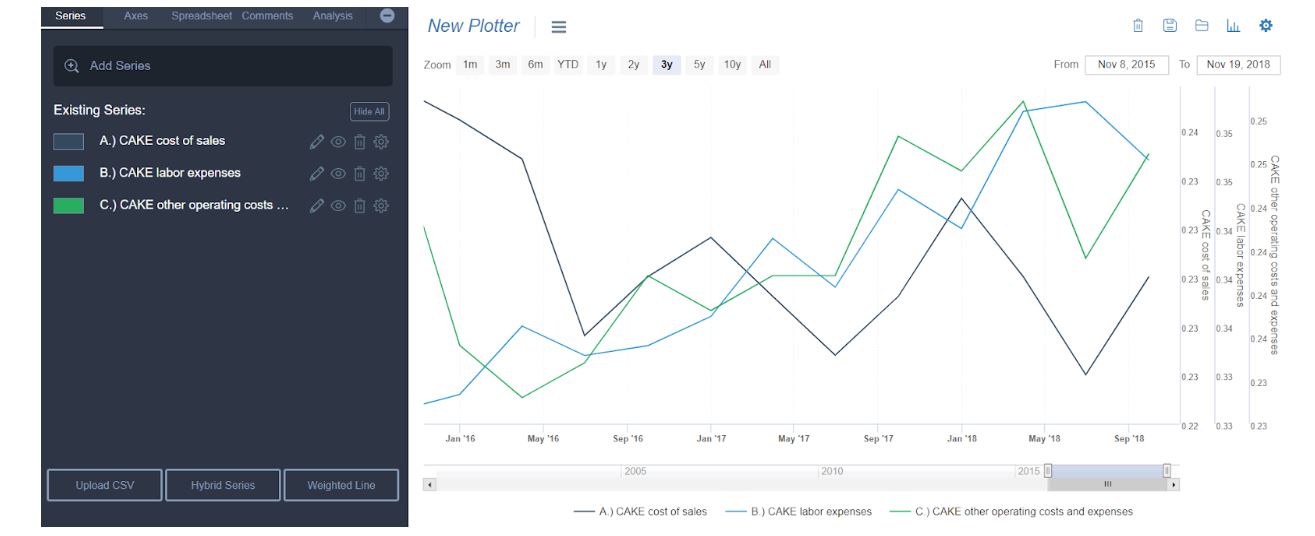Switch to the Analysis tab
Viewport: 1315px width, 536px height.
tap(333, 16)
